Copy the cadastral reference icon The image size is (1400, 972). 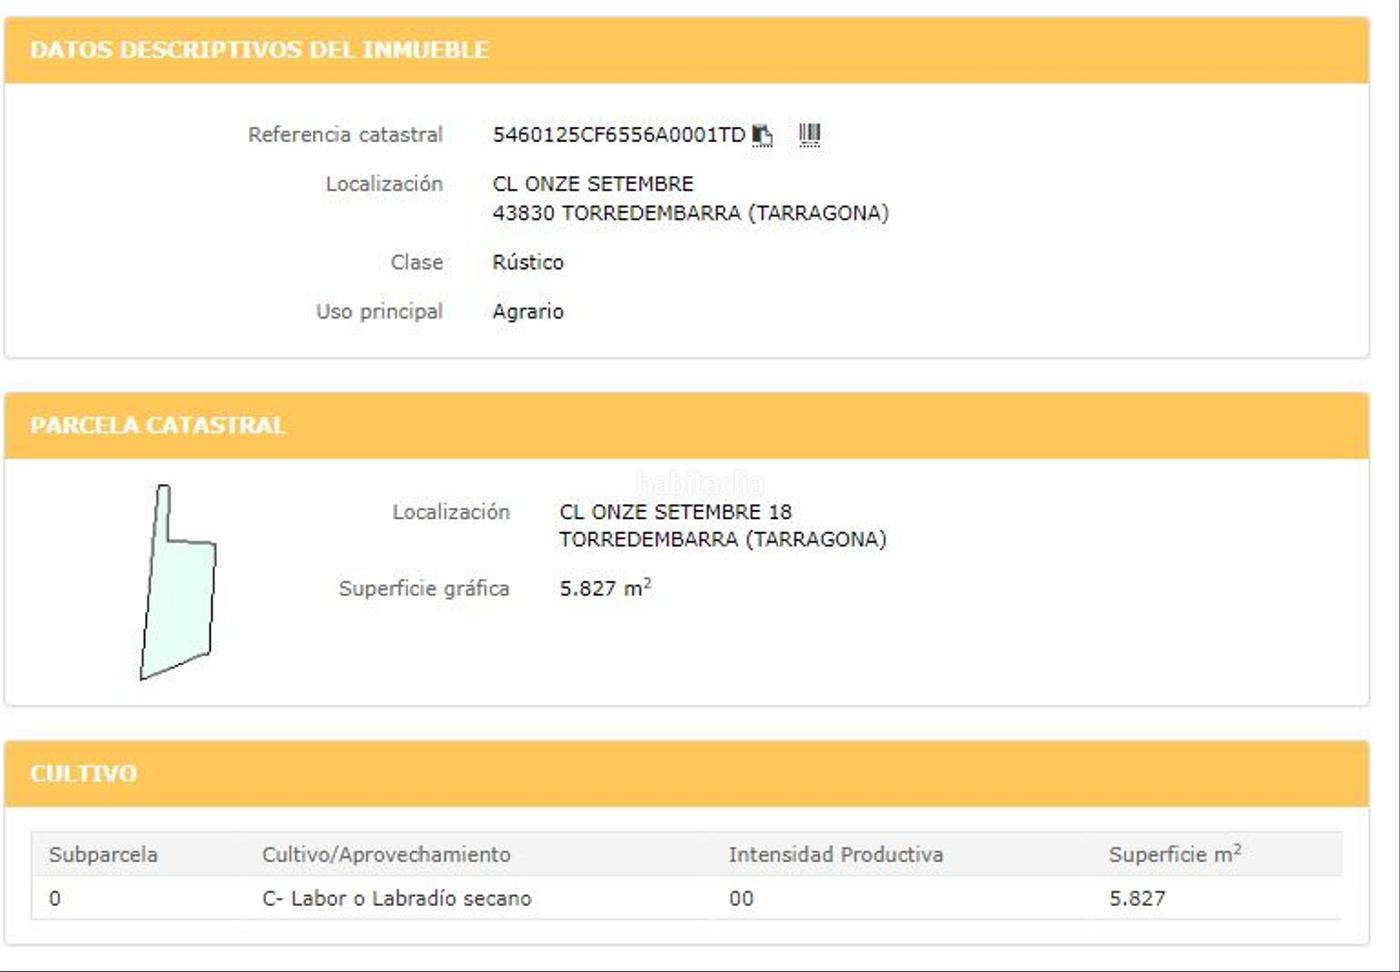pos(762,135)
